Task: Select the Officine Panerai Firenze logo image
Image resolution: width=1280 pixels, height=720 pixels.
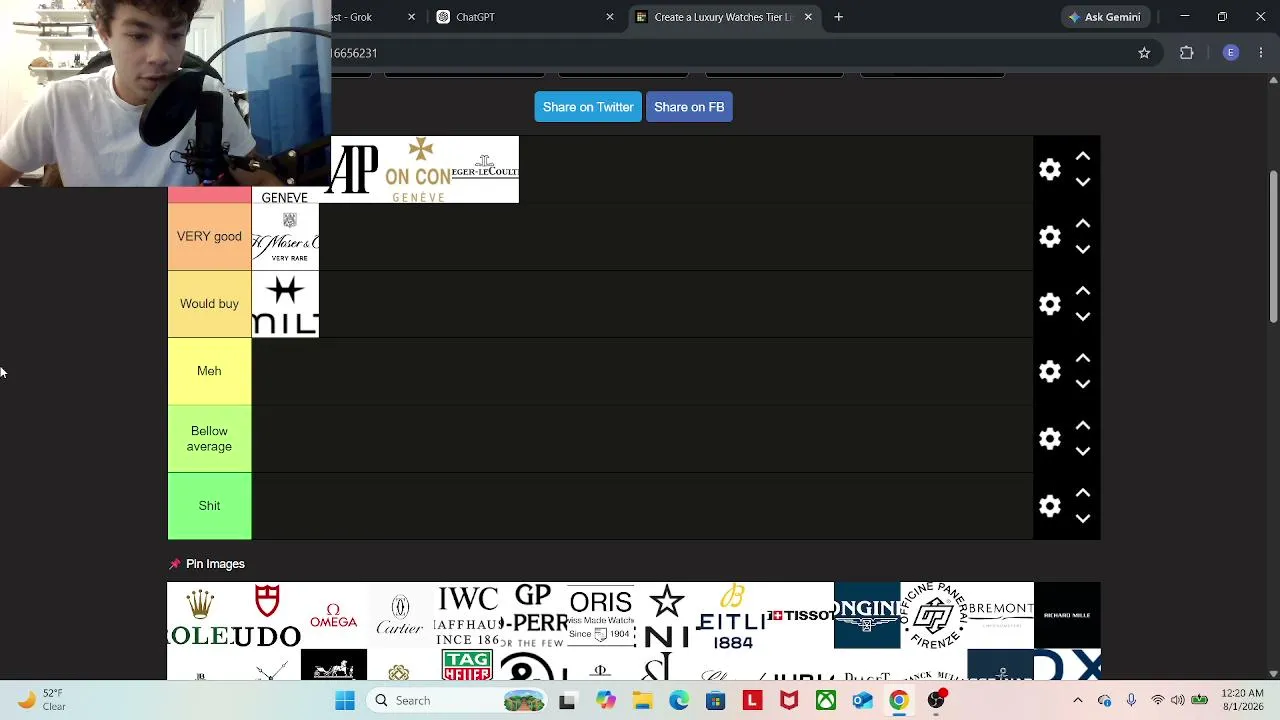Action: point(934,615)
